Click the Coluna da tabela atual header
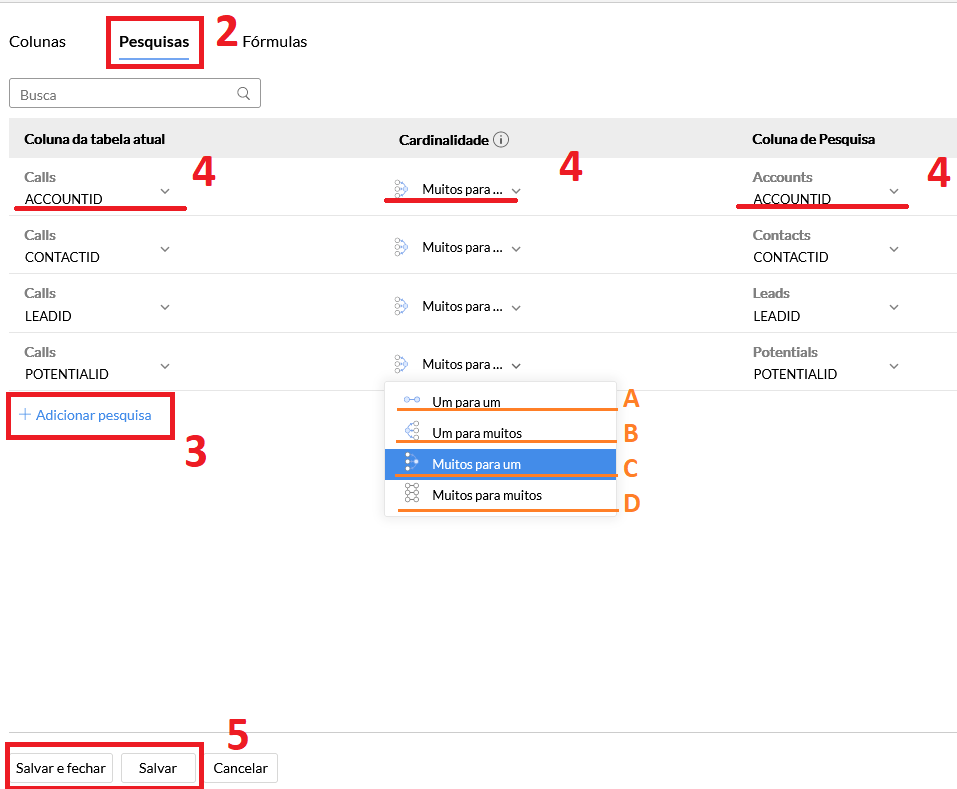This screenshot has height=789, width=957. pyautogui.click(x=95, y=139)
